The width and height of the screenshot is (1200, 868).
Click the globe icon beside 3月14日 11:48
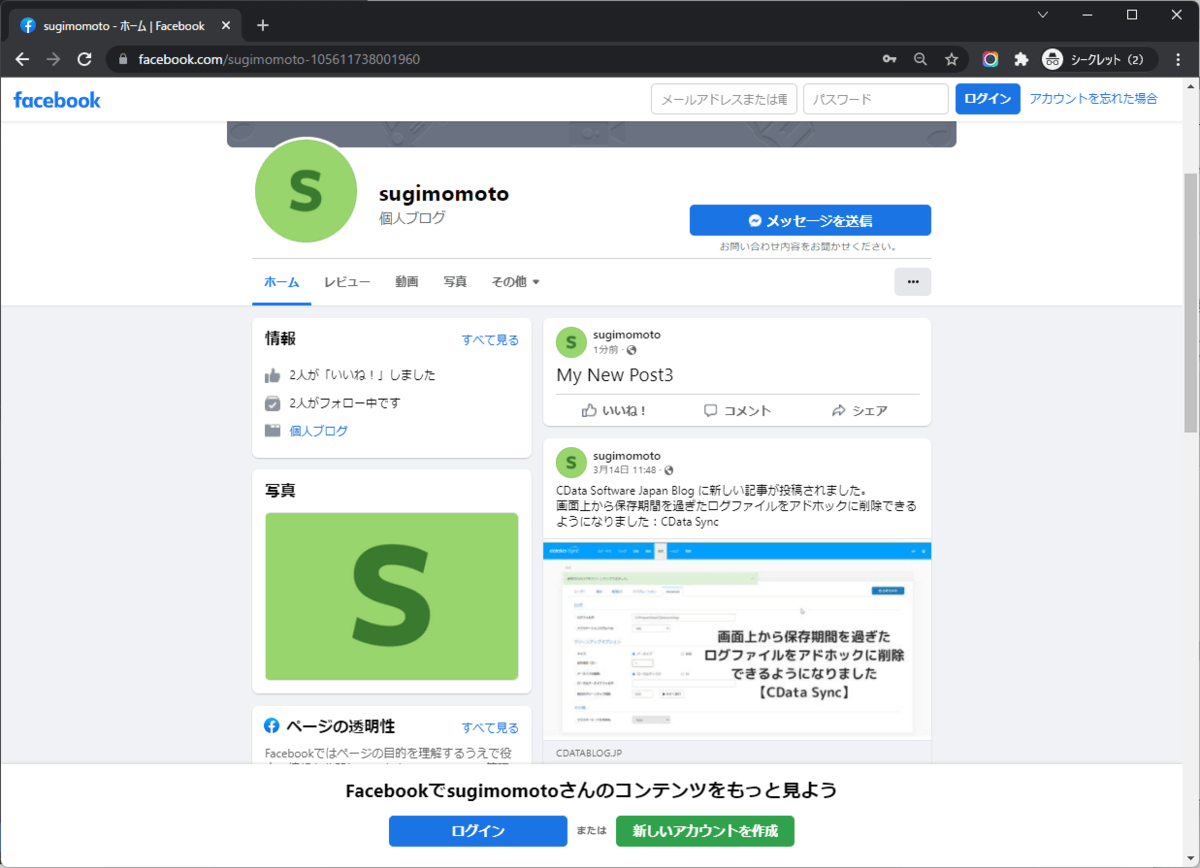(x=668, y=471)
